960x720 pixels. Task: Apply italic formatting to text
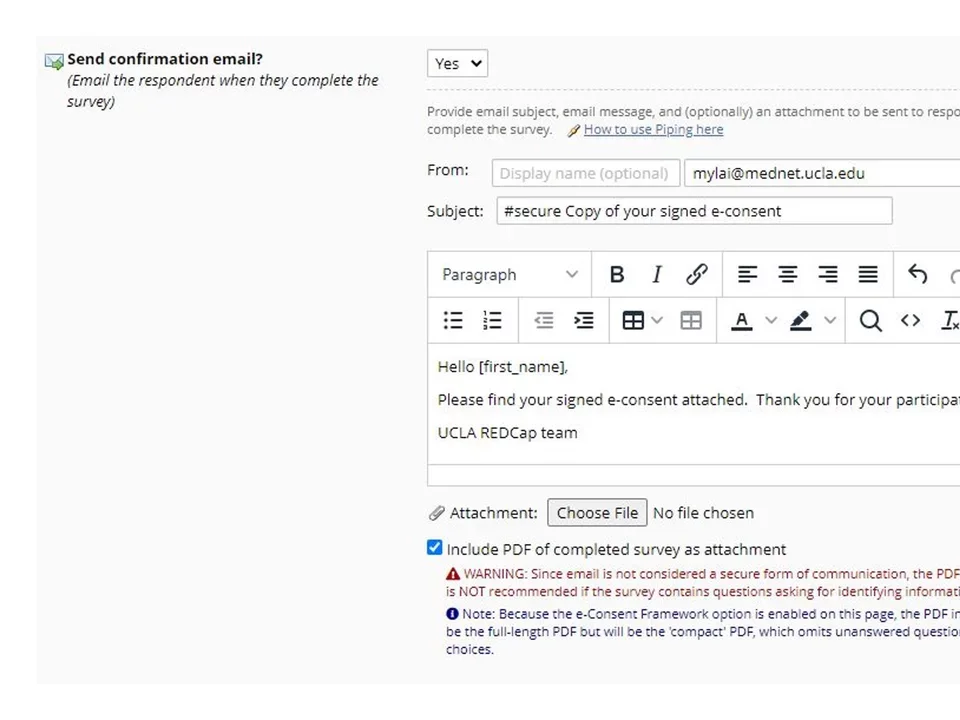pyautogui.click(x=657, y=274)
